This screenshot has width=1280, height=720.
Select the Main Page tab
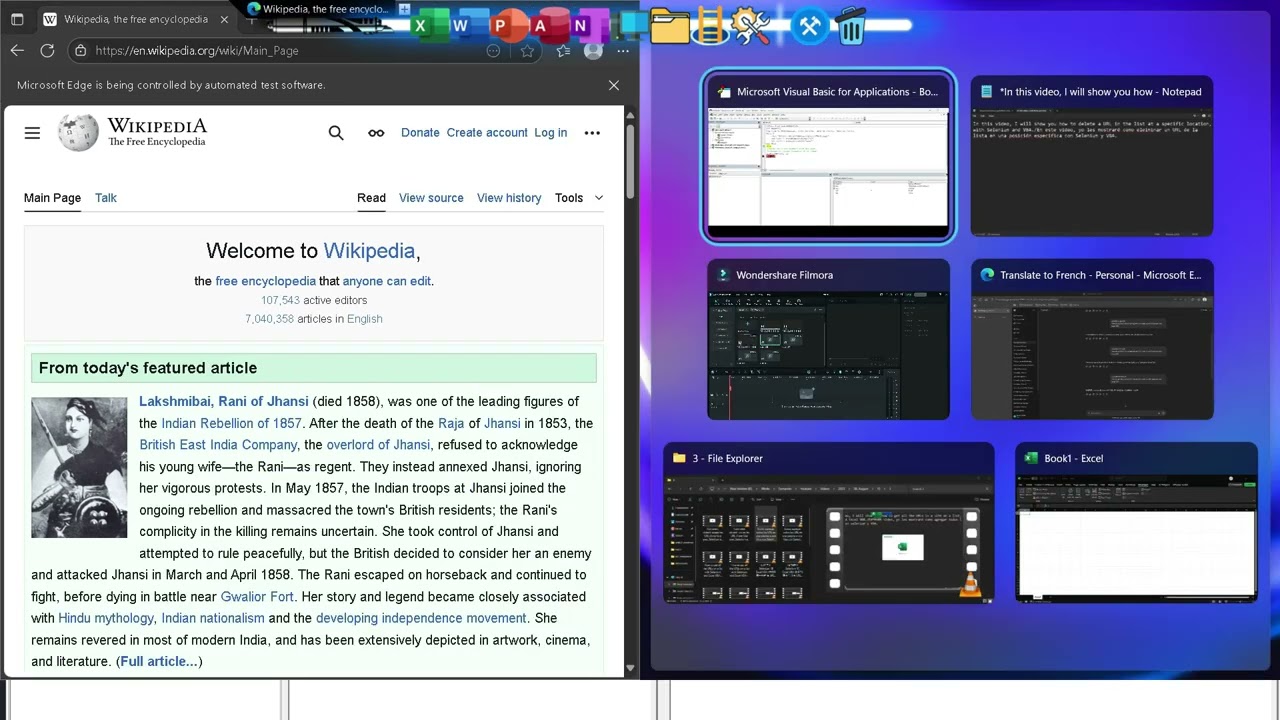(52, 197)
